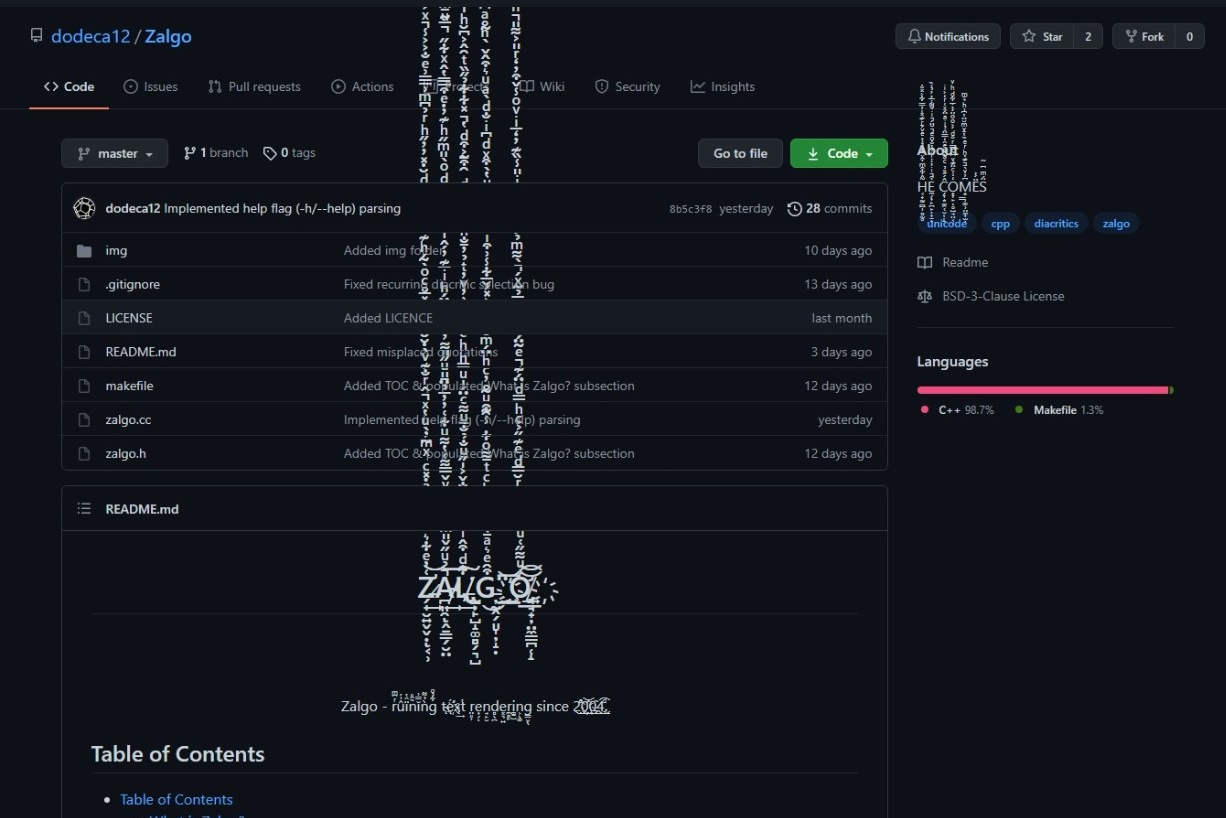Screen dimensions: 1226x818
Task: Click the Go to file button
Action: click(x=740, y=153)
